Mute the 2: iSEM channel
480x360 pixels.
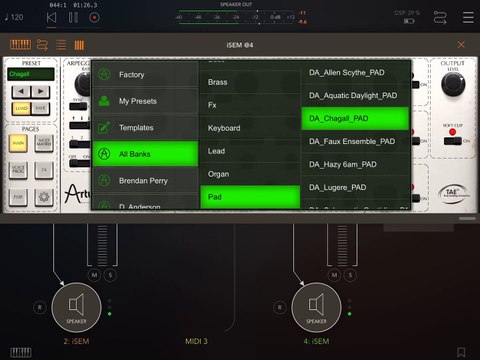pos(95,275)
